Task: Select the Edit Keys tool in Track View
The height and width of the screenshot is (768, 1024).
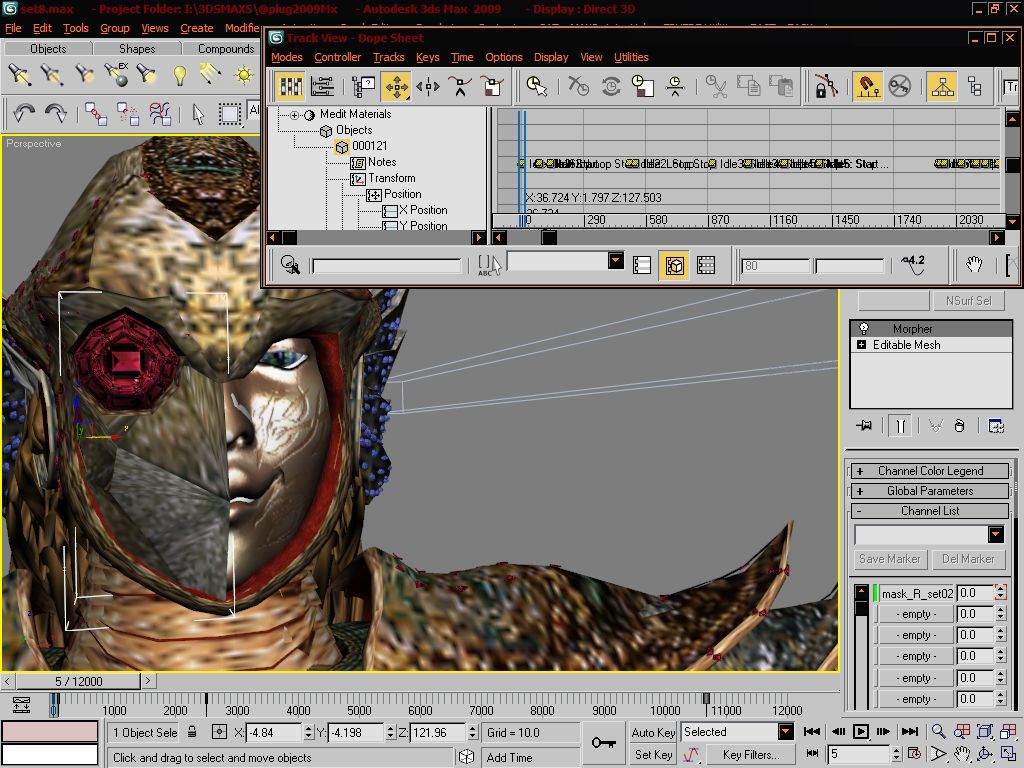Action: click(x=290, y=86)
